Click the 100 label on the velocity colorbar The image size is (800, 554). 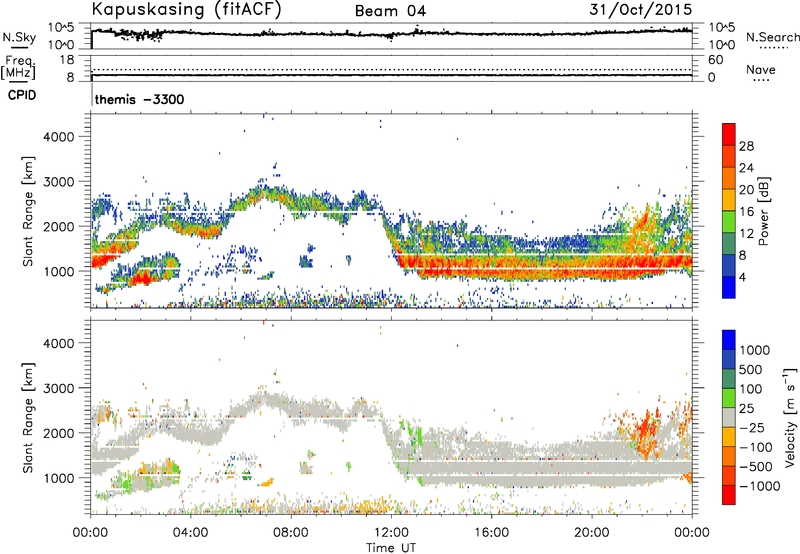(x=750, y=389)
